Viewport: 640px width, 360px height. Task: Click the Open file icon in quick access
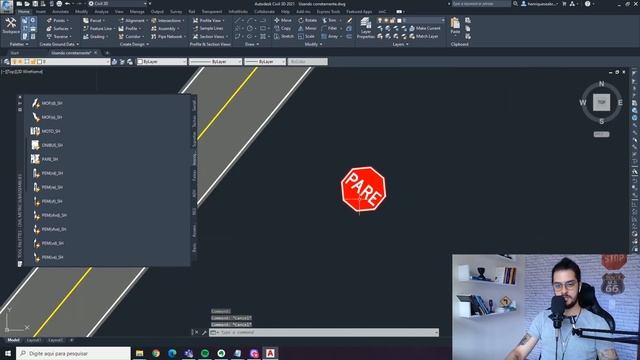coord(27,4)
